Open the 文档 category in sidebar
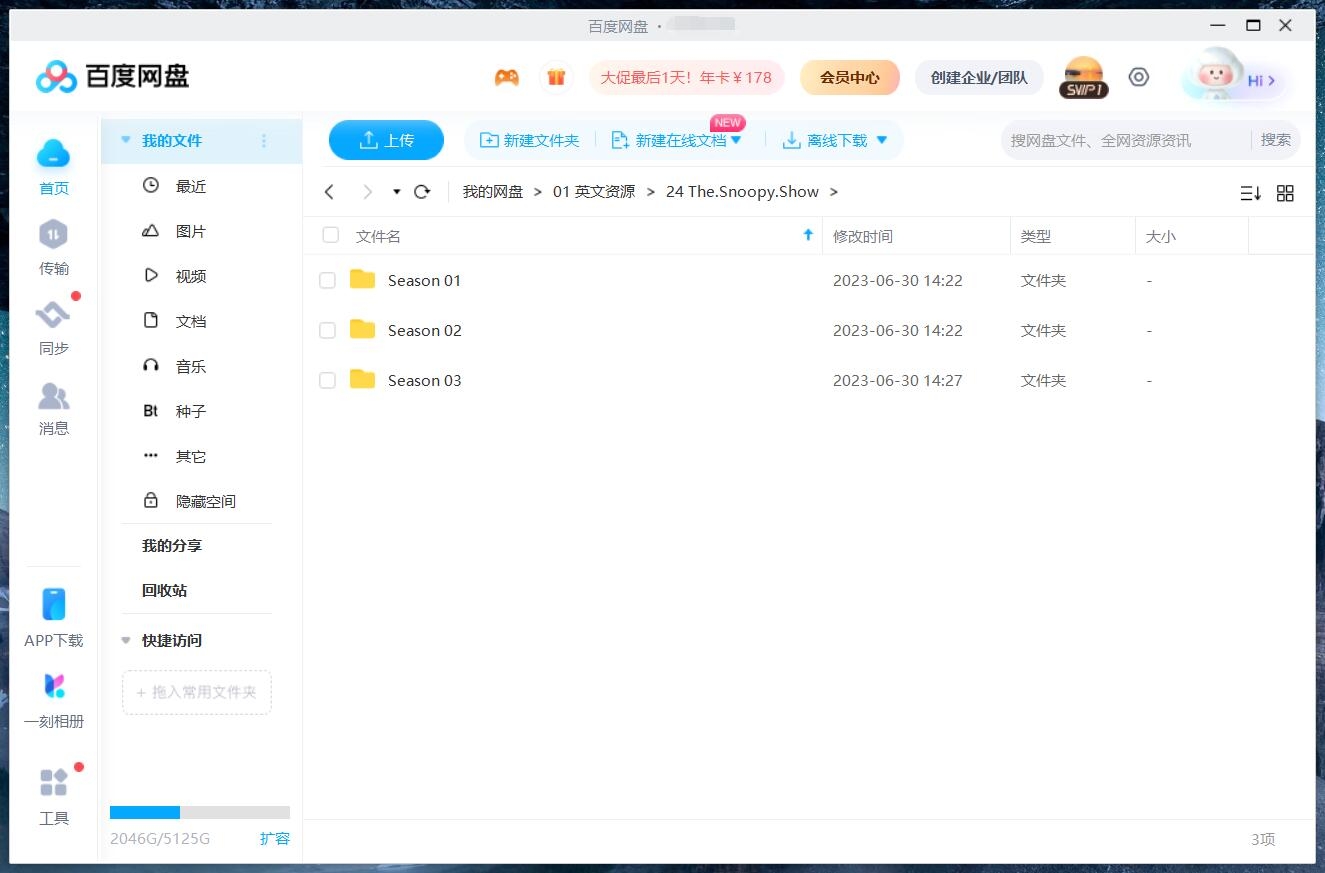 [190, 321]
